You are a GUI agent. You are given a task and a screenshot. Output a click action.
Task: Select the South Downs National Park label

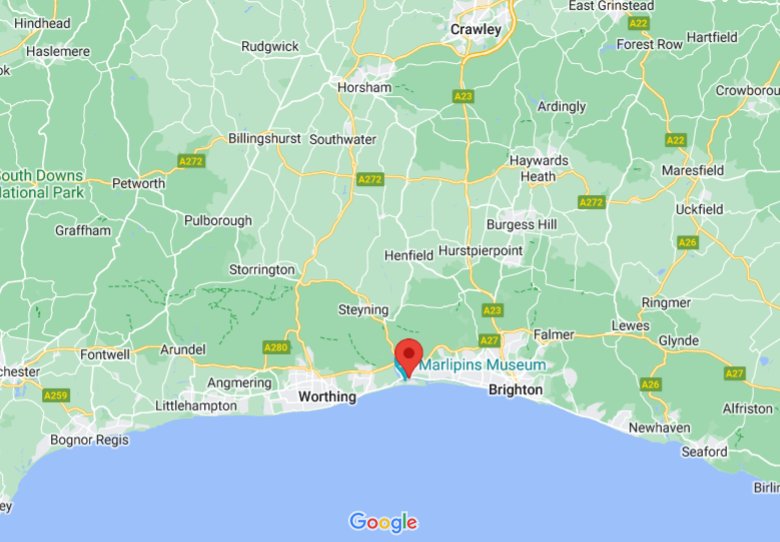point(42,184)
